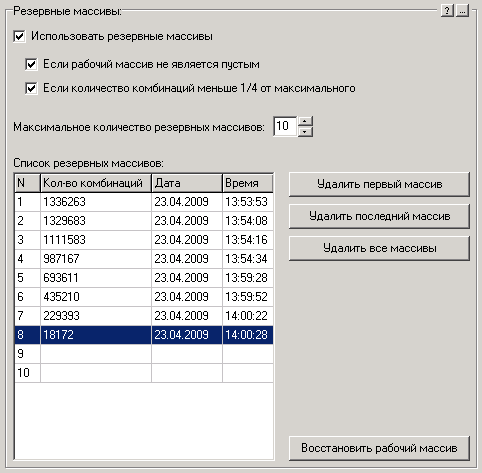482x473 pixels.
Task: Decrease maximum reserve arrays with down arrow
Action: pos(305,132)
